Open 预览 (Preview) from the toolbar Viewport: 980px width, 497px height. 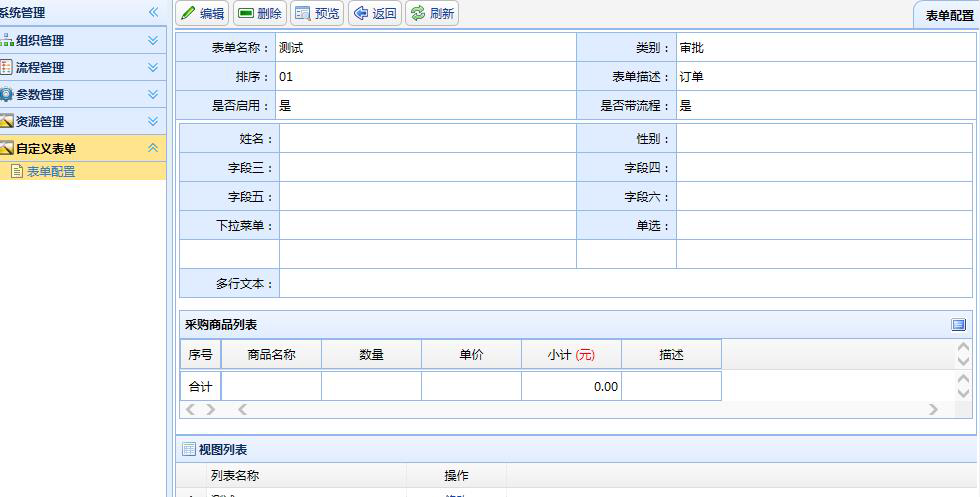click(x=317, y=14)
